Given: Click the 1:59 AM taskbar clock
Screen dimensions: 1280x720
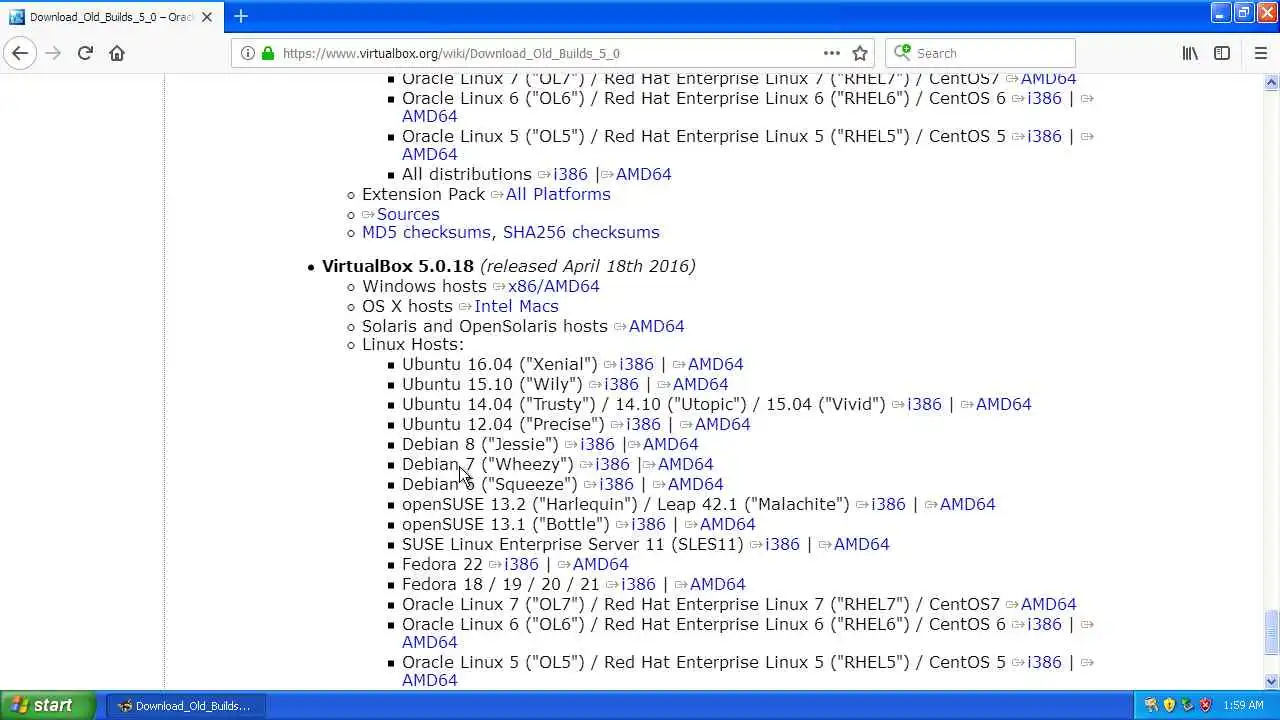Looking at the screenshot, I should (1243, 705).
